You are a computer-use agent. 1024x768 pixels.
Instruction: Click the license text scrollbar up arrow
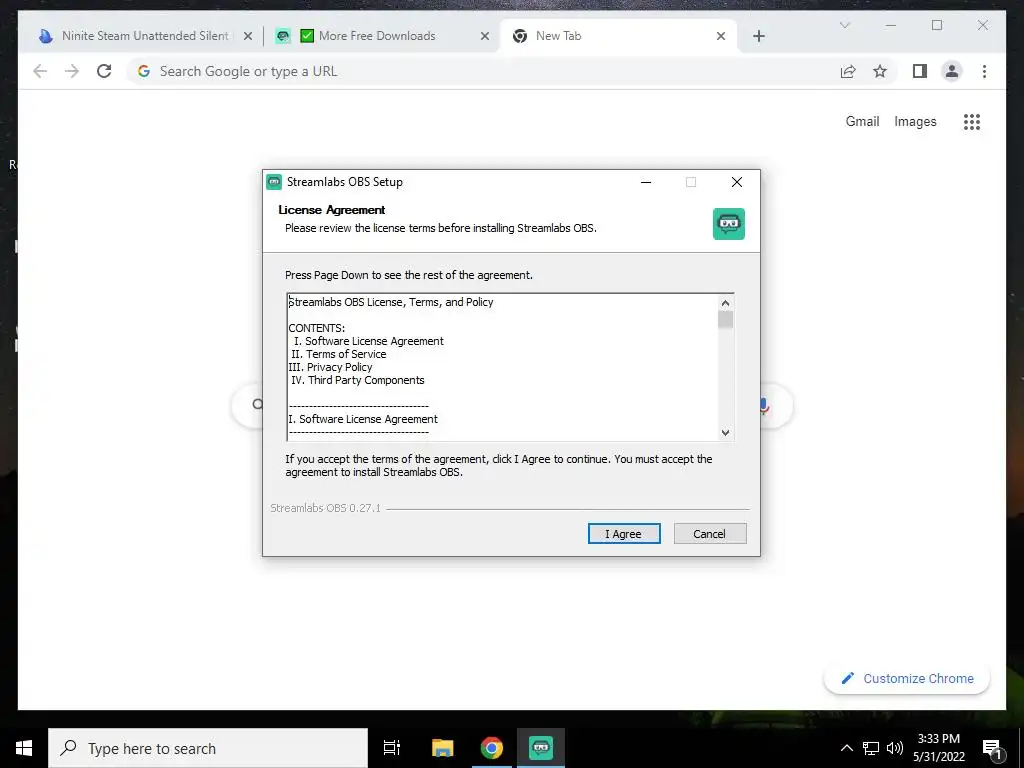725,303
